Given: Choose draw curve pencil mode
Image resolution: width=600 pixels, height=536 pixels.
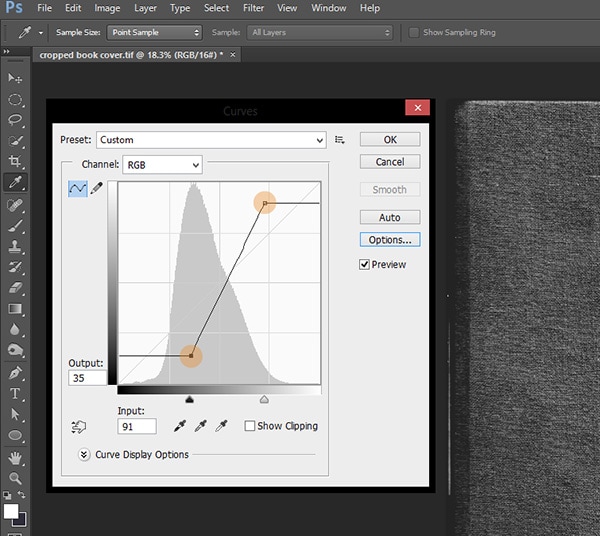Looking at the screenshot, I should point(97,188).
